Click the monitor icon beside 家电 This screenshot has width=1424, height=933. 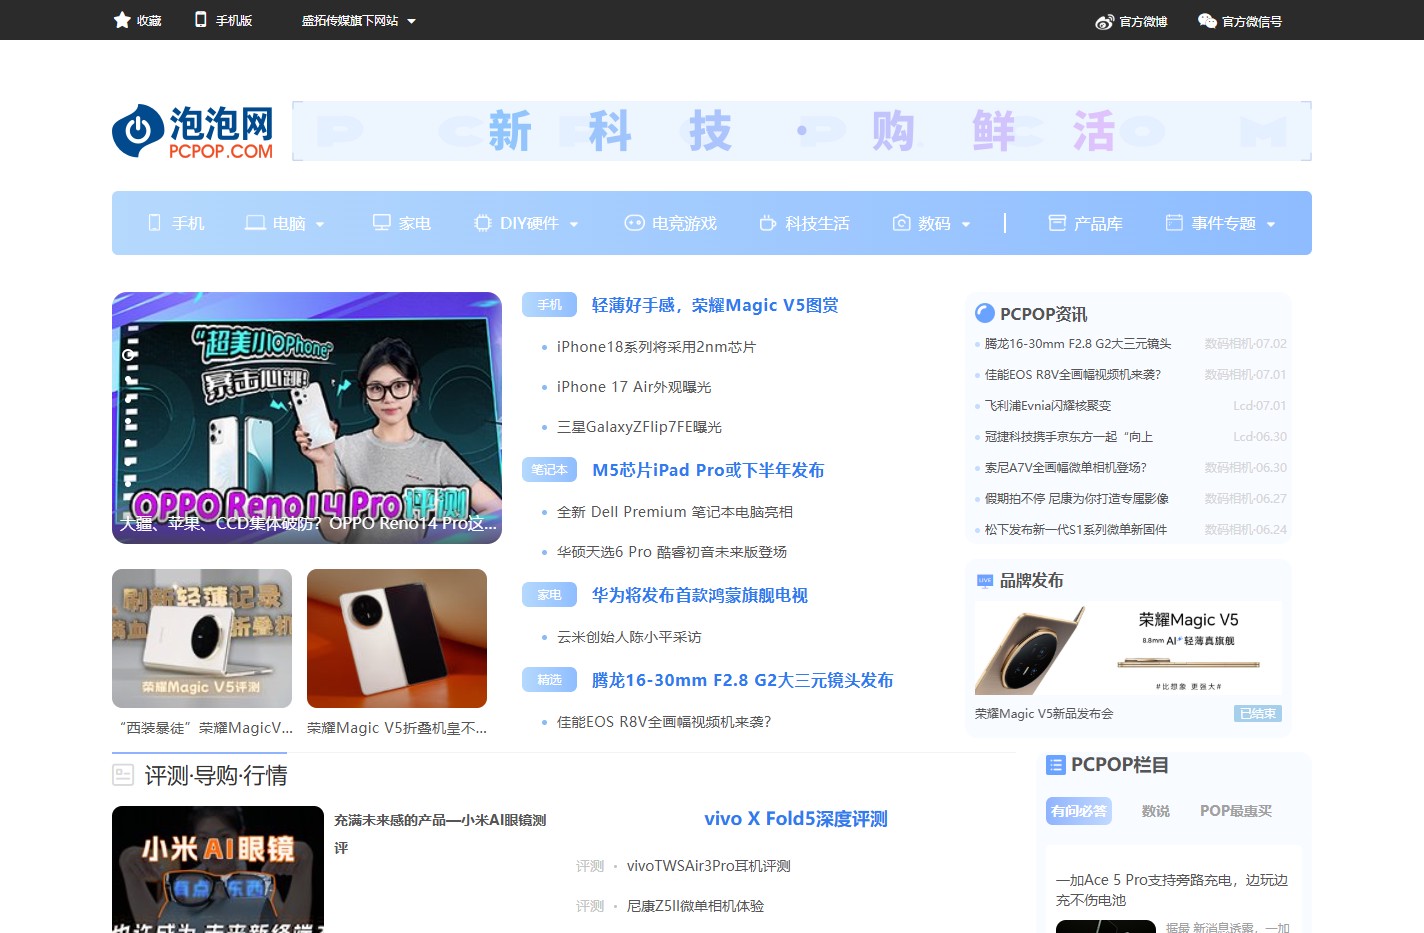(381, 222)
